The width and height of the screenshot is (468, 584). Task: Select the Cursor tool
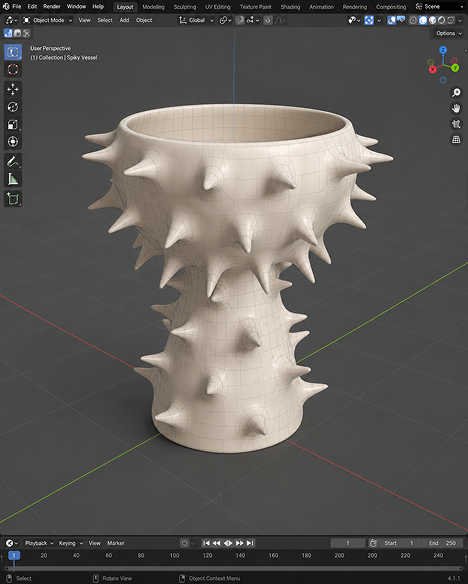click(x=13, y=69)
